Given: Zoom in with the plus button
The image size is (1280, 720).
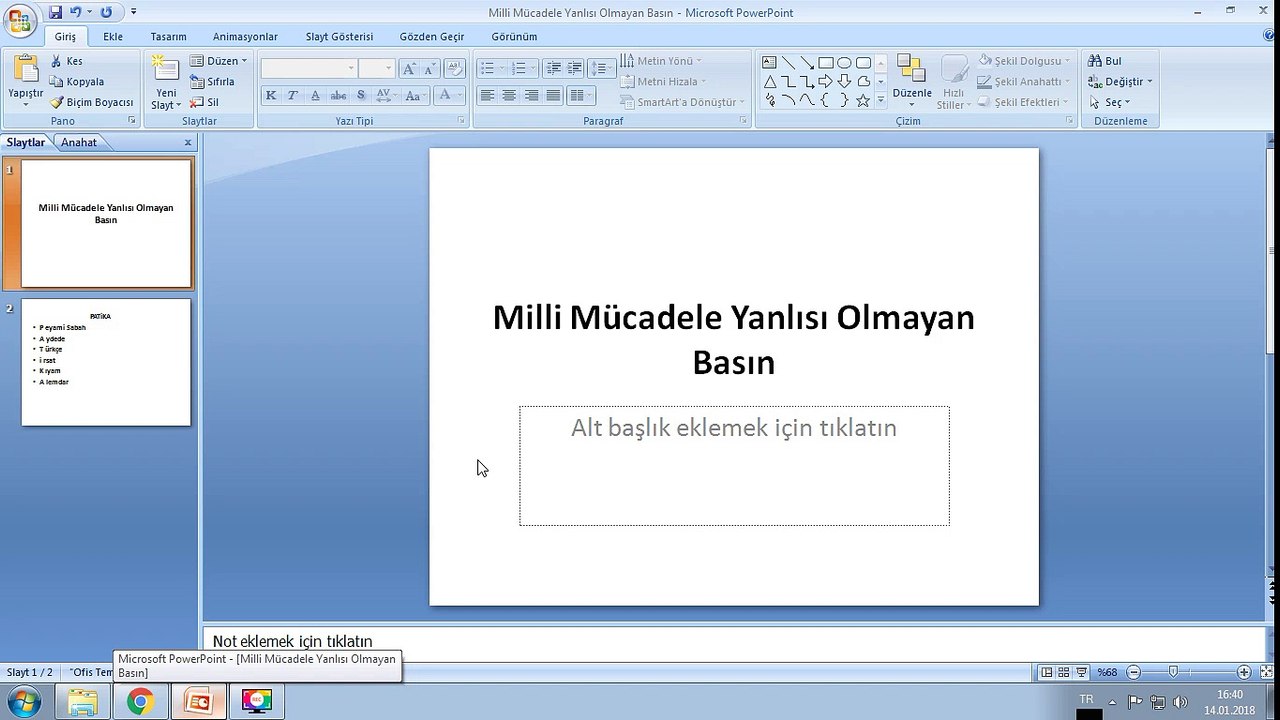Looking at the screenshot, I should point(1244,673).
